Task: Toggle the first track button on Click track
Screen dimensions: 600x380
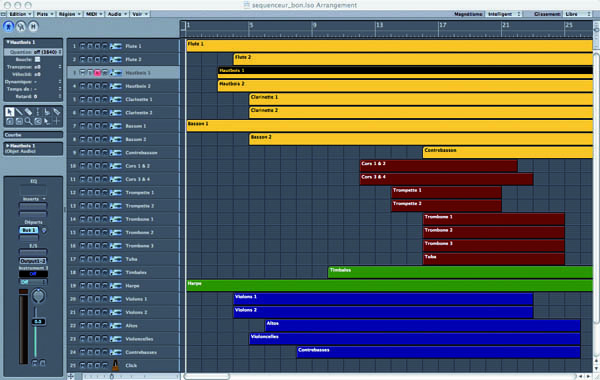Action: tap(82, 365)
